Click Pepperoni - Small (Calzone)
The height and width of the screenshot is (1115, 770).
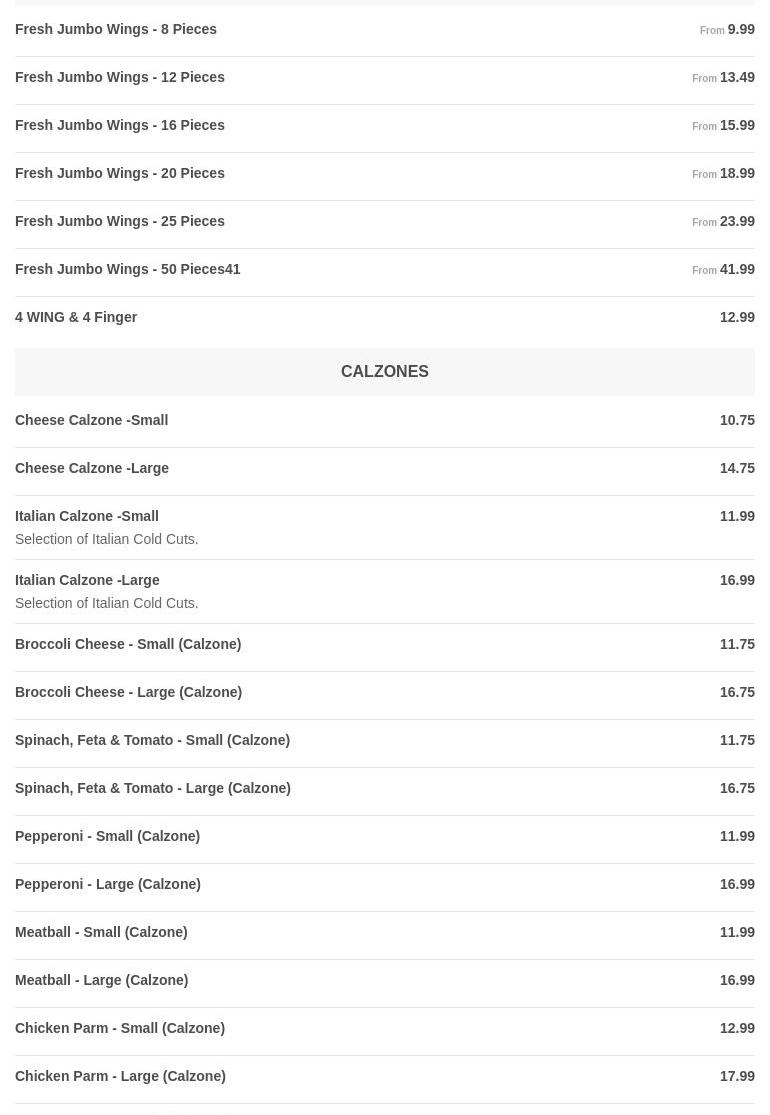click(x=107, y=836)
